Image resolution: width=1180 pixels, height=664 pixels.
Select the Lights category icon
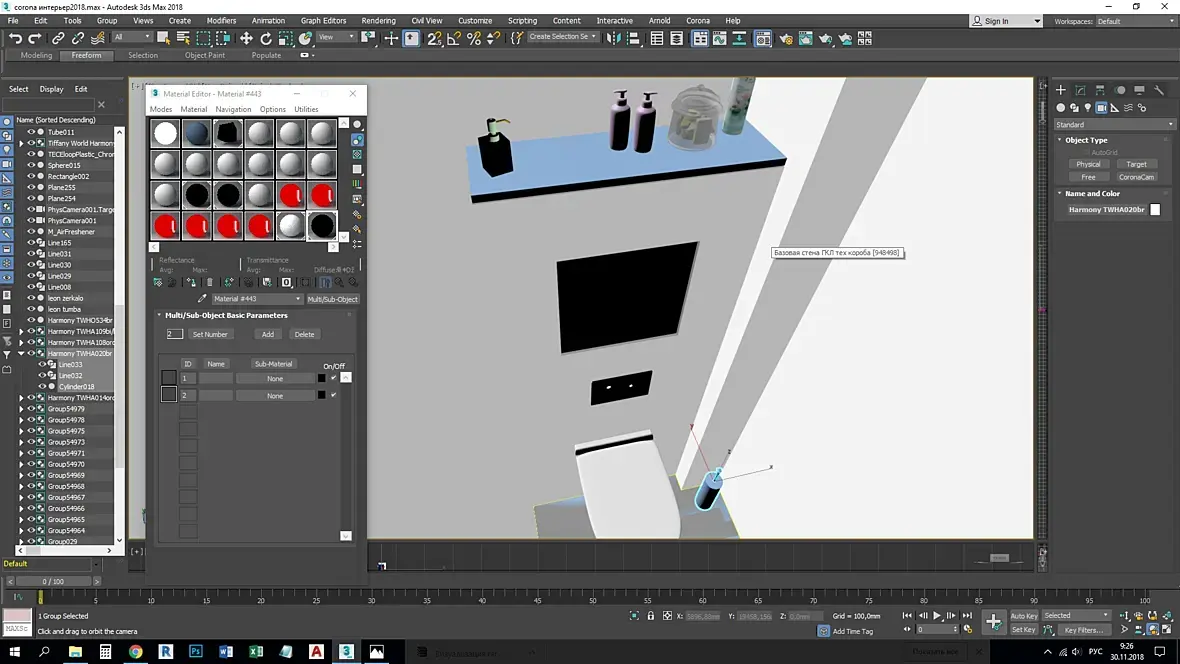click(1088, 108)
